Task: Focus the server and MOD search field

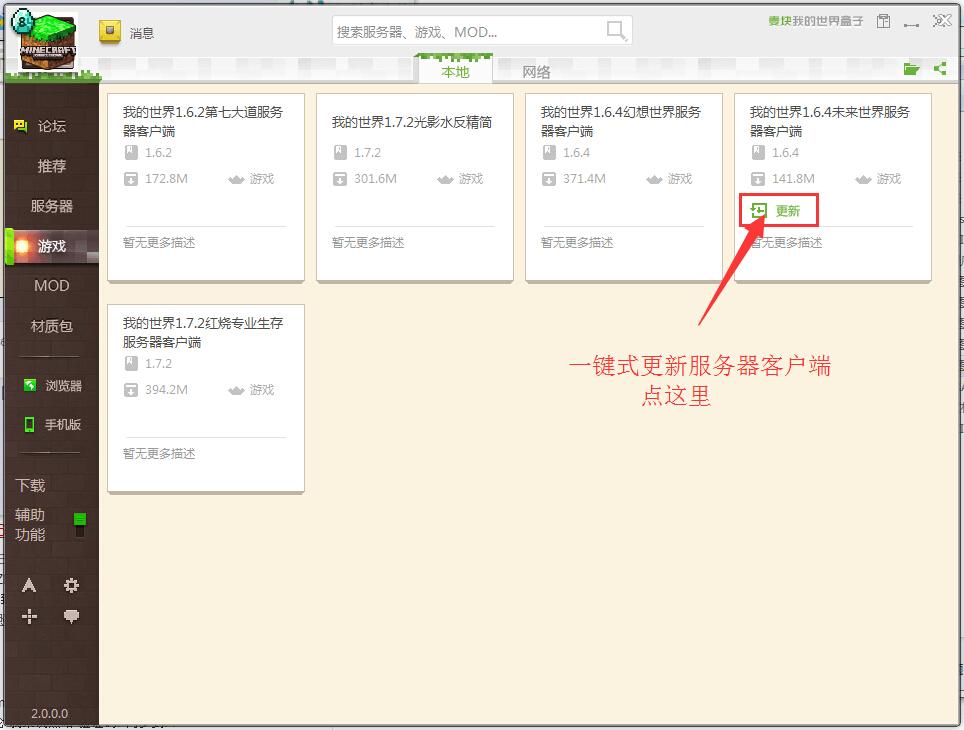Action: pyautogui.click(x=481, y=30)
